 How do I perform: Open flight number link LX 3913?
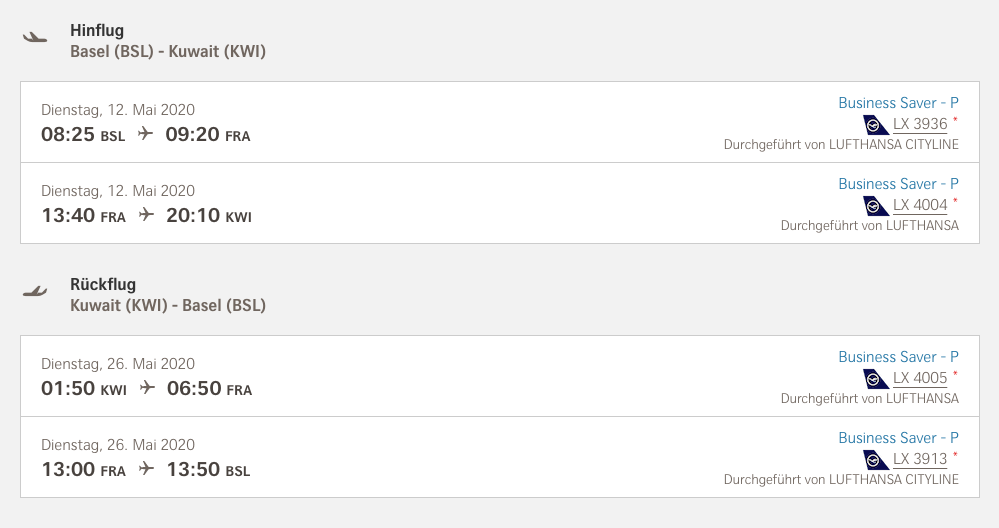[919, 459]
